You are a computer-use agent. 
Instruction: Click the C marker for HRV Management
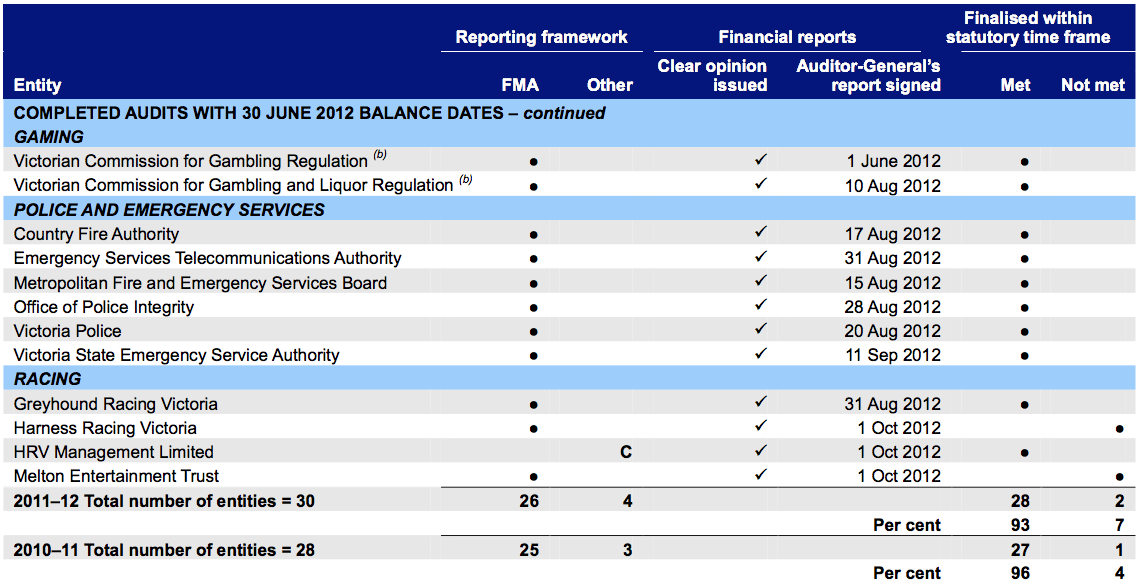(x=626, y=452)
